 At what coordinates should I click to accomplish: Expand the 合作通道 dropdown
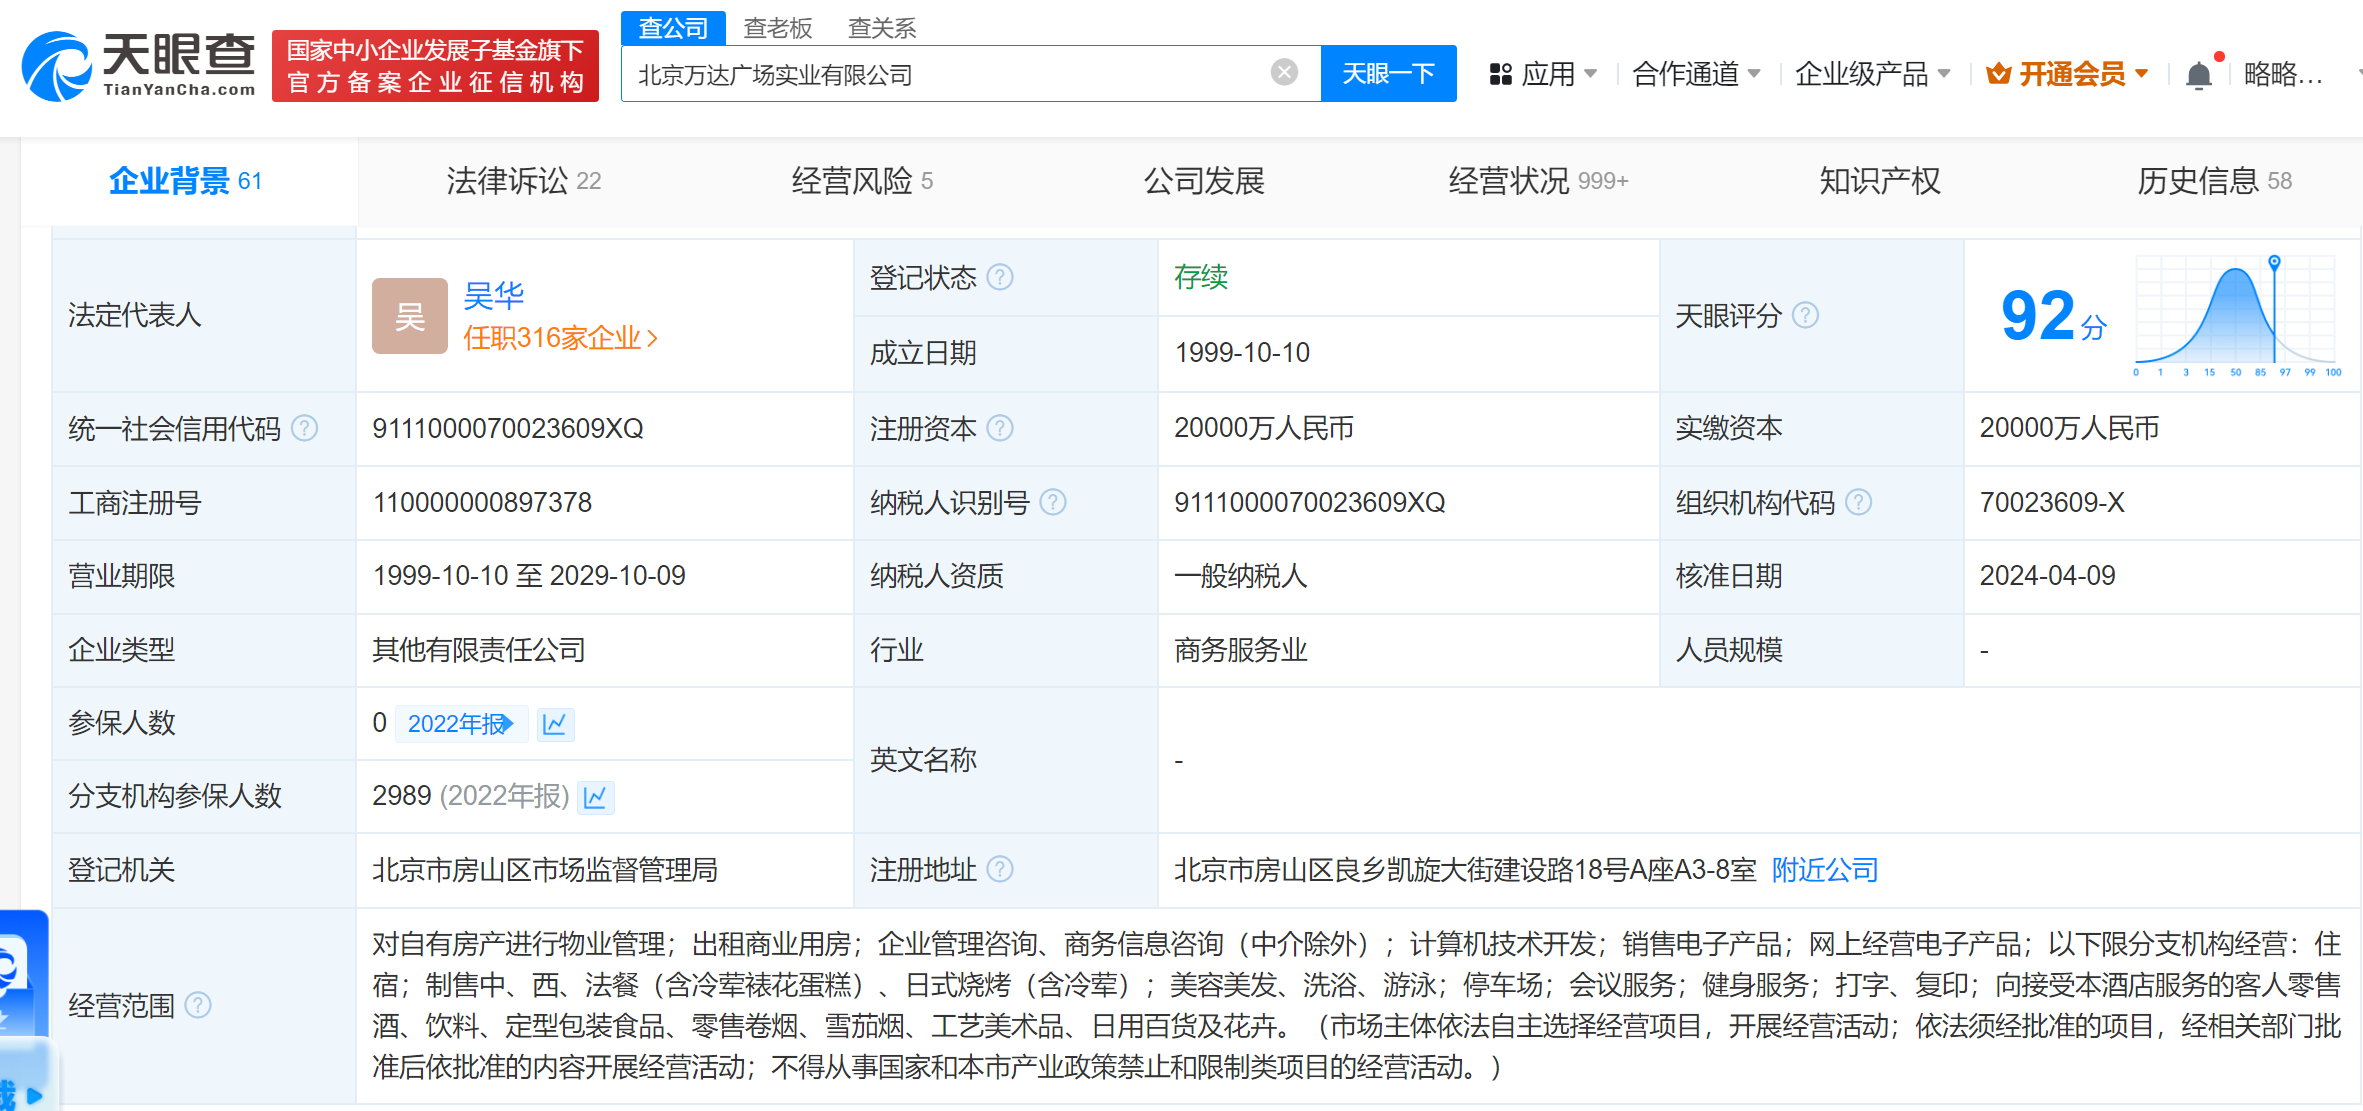click(x=1696, y=74)
